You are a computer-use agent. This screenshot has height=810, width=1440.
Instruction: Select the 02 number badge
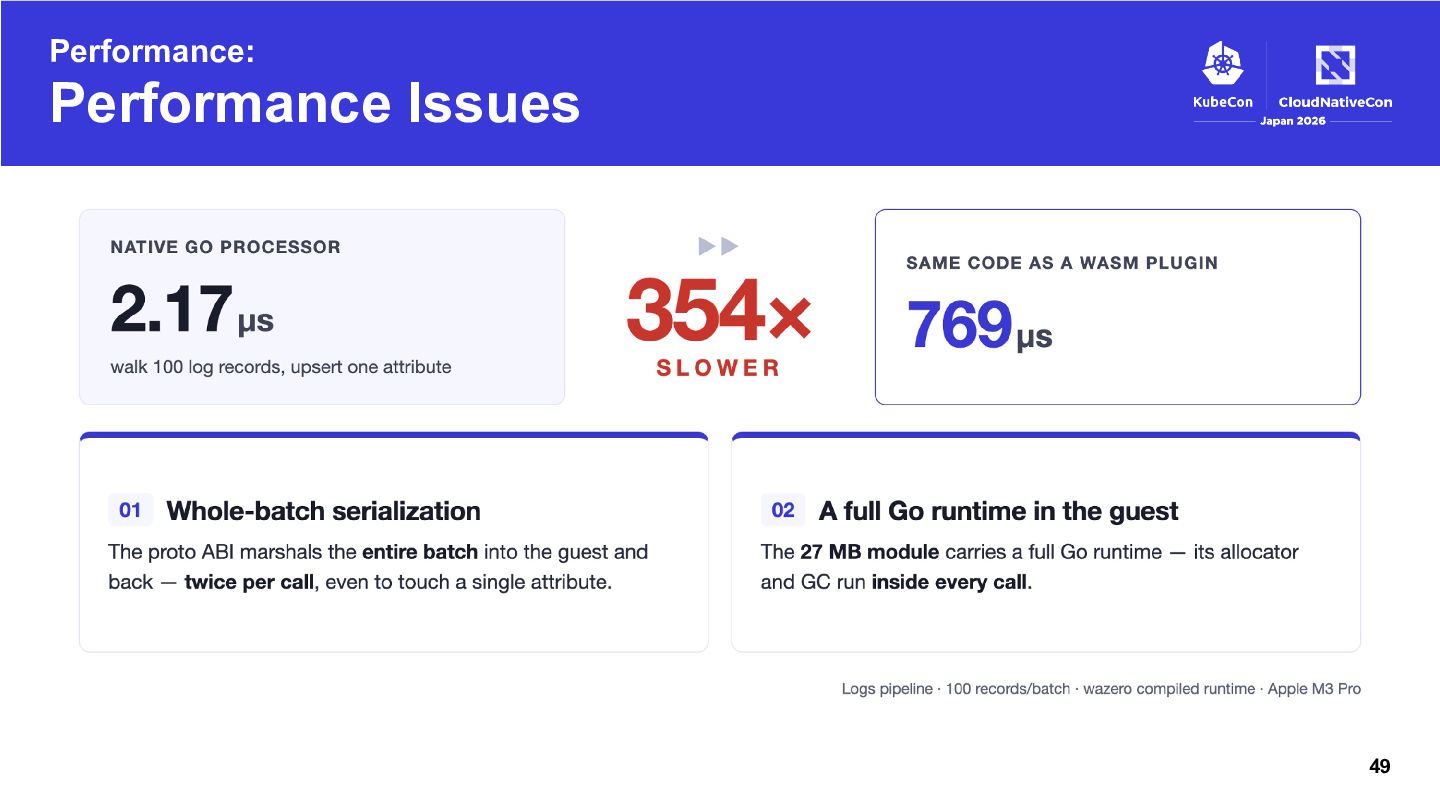point(783,510)
